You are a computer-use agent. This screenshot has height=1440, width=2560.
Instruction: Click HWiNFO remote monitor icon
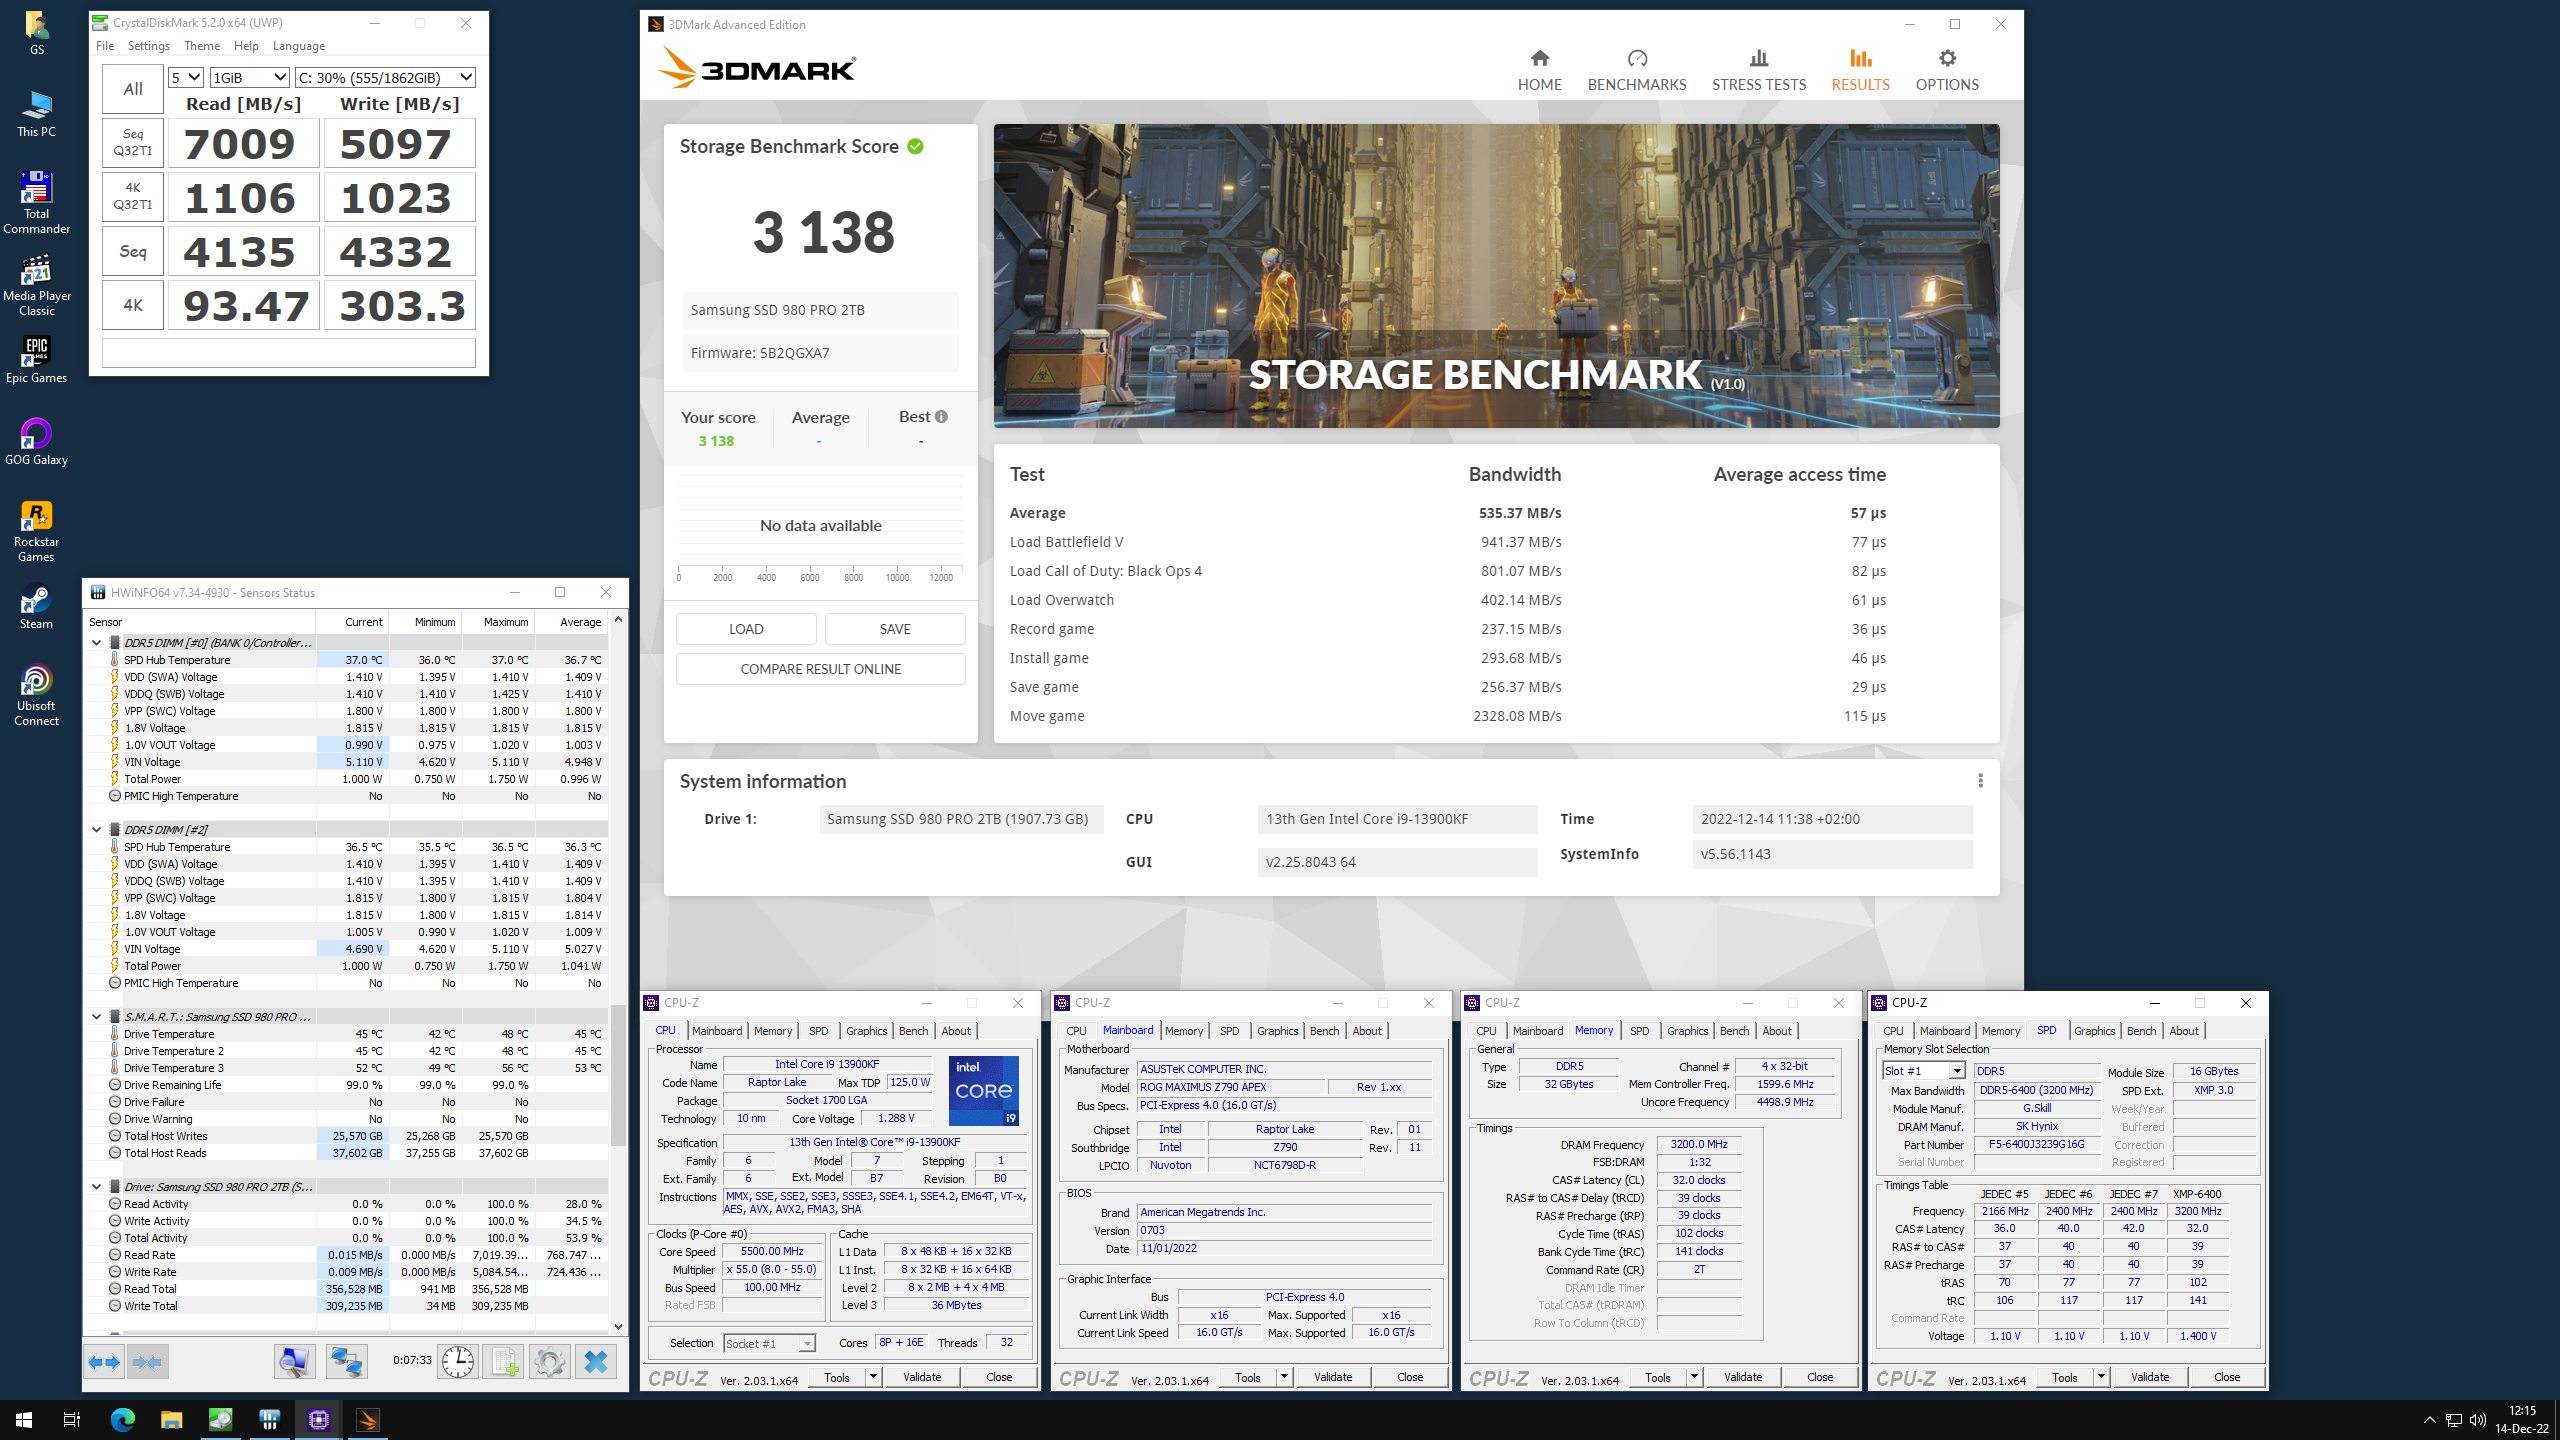295,1362
